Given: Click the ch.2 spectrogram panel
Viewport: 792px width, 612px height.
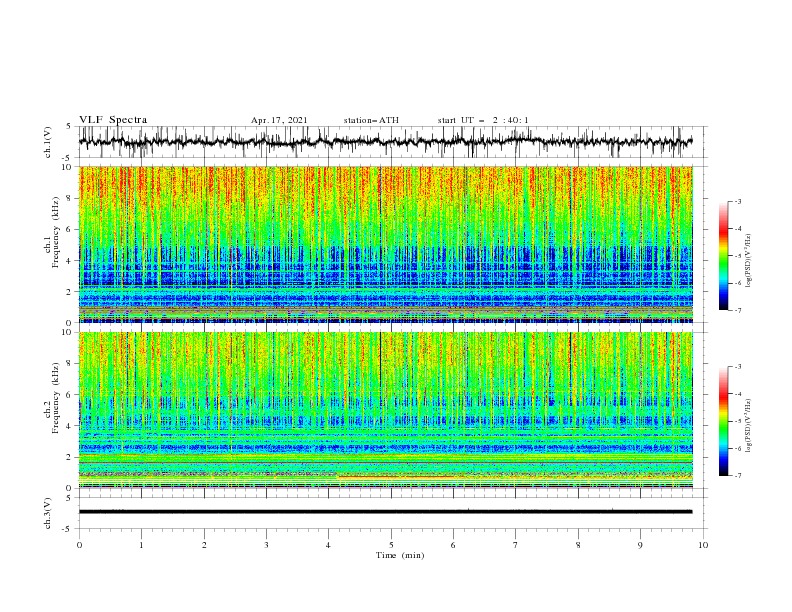Looking at the screenshot, I should 385,410.
